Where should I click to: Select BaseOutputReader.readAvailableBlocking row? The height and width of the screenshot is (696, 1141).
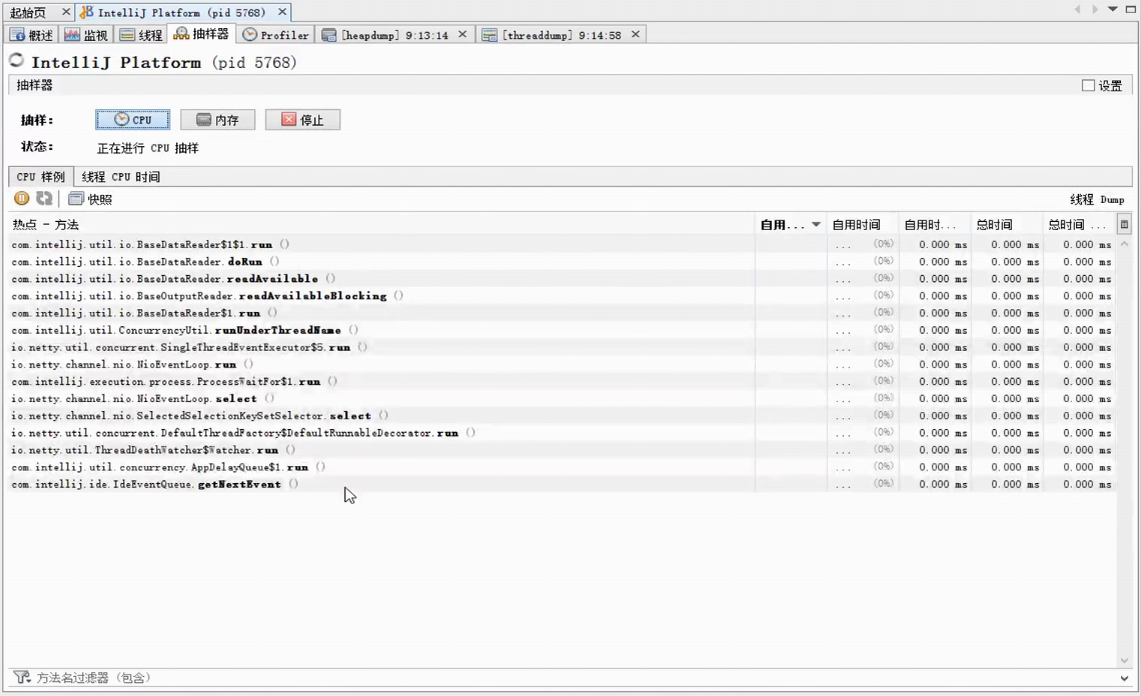click(563, 296)
